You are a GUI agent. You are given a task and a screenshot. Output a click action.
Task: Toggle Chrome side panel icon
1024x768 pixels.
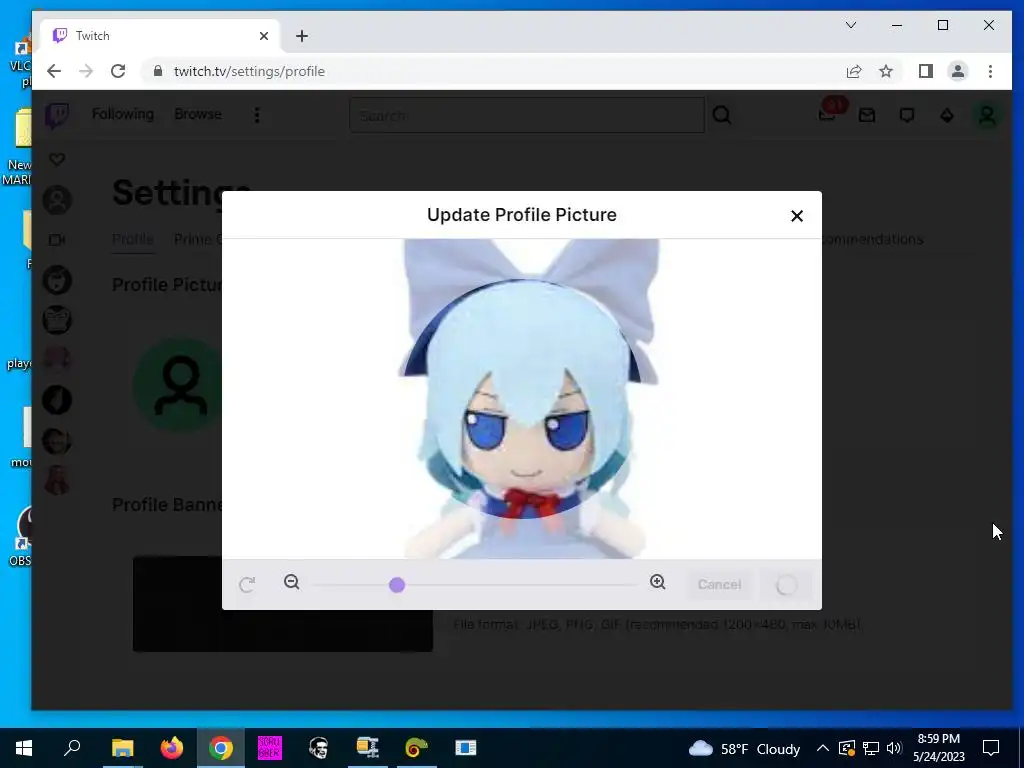925,71
